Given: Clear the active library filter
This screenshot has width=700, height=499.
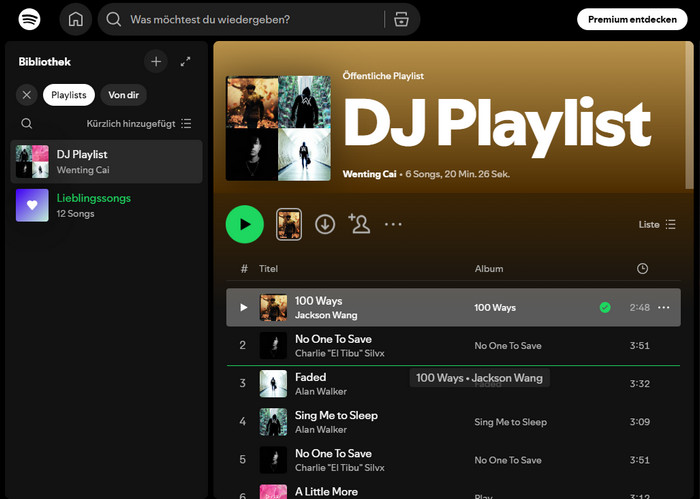Looking at the screenshot, I should coord(27,95).
